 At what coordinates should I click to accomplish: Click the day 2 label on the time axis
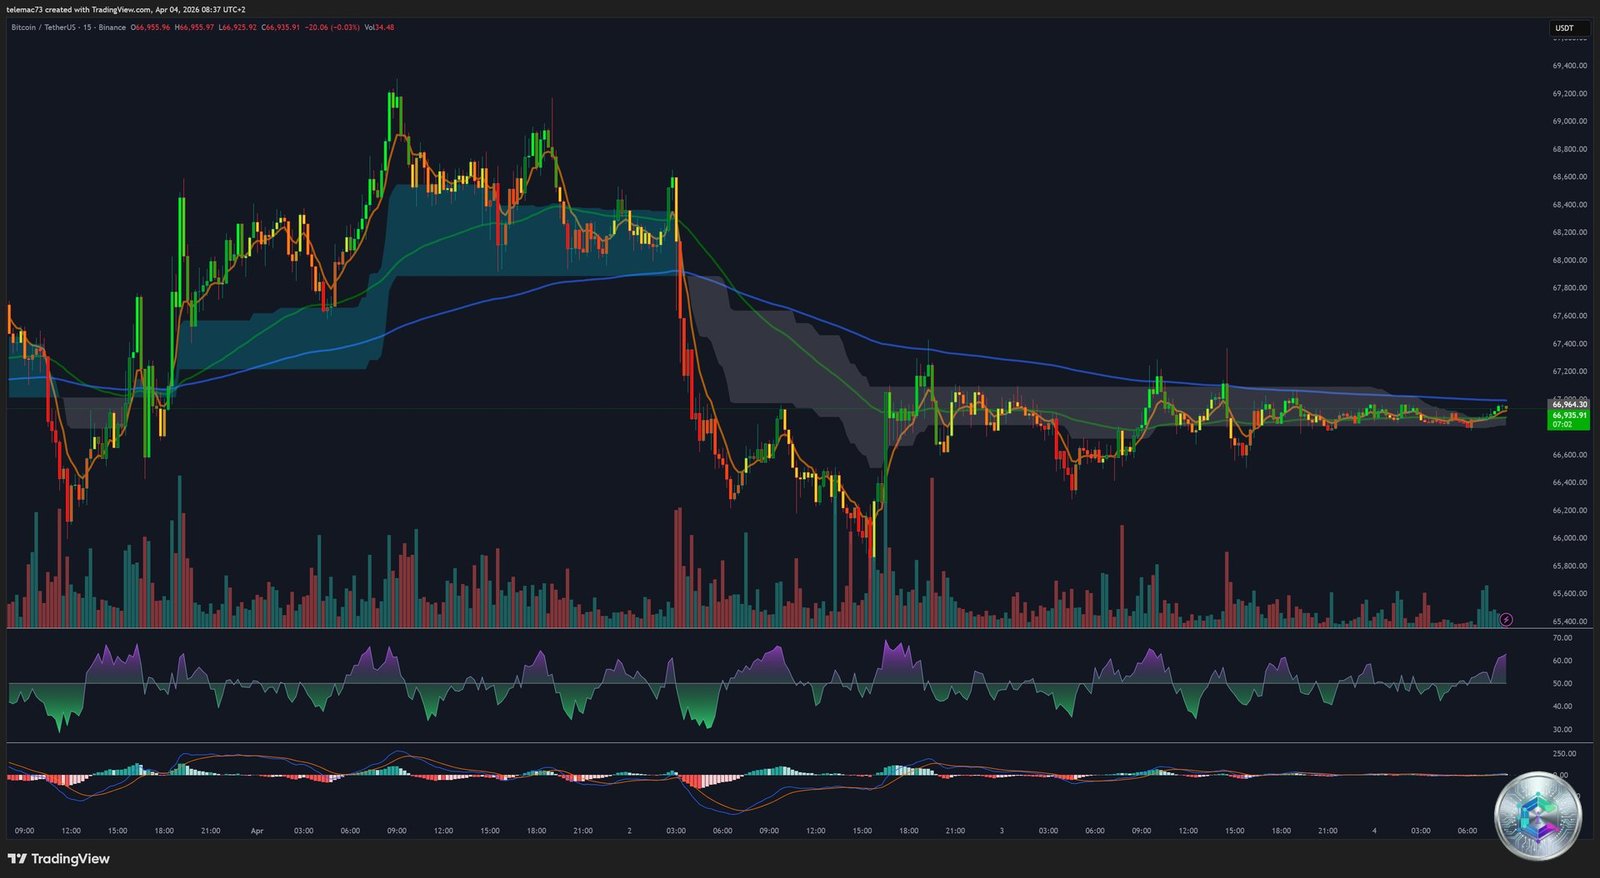tap(629, 830)
